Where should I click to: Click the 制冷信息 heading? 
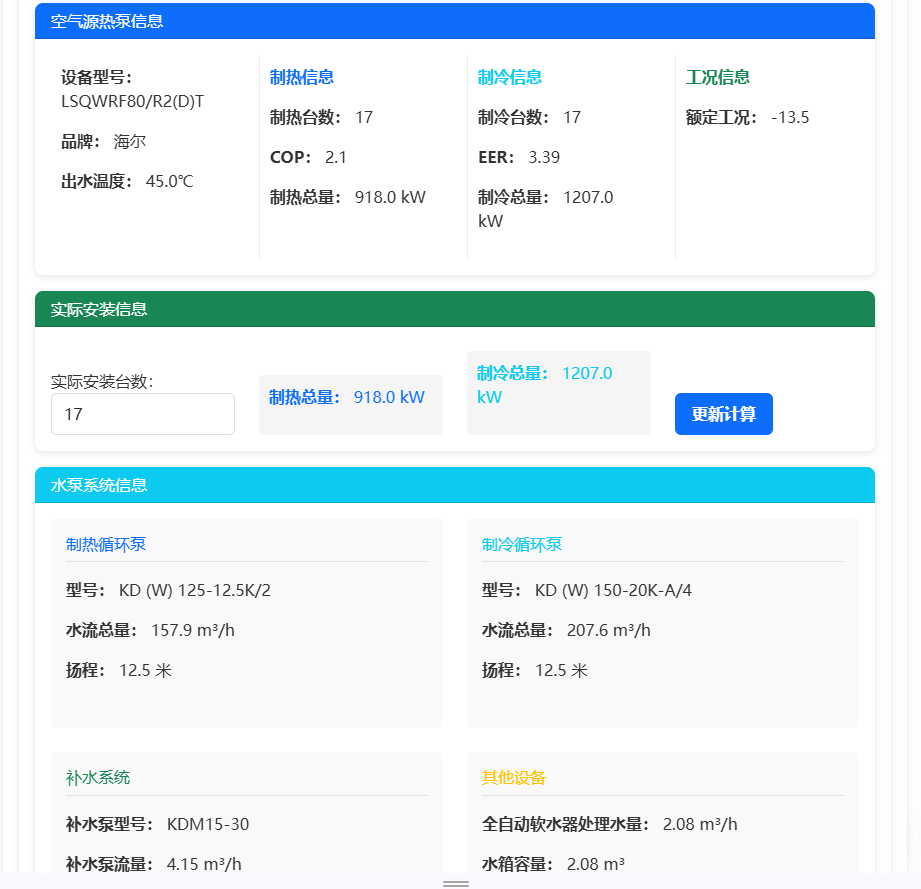click(510, 77)
